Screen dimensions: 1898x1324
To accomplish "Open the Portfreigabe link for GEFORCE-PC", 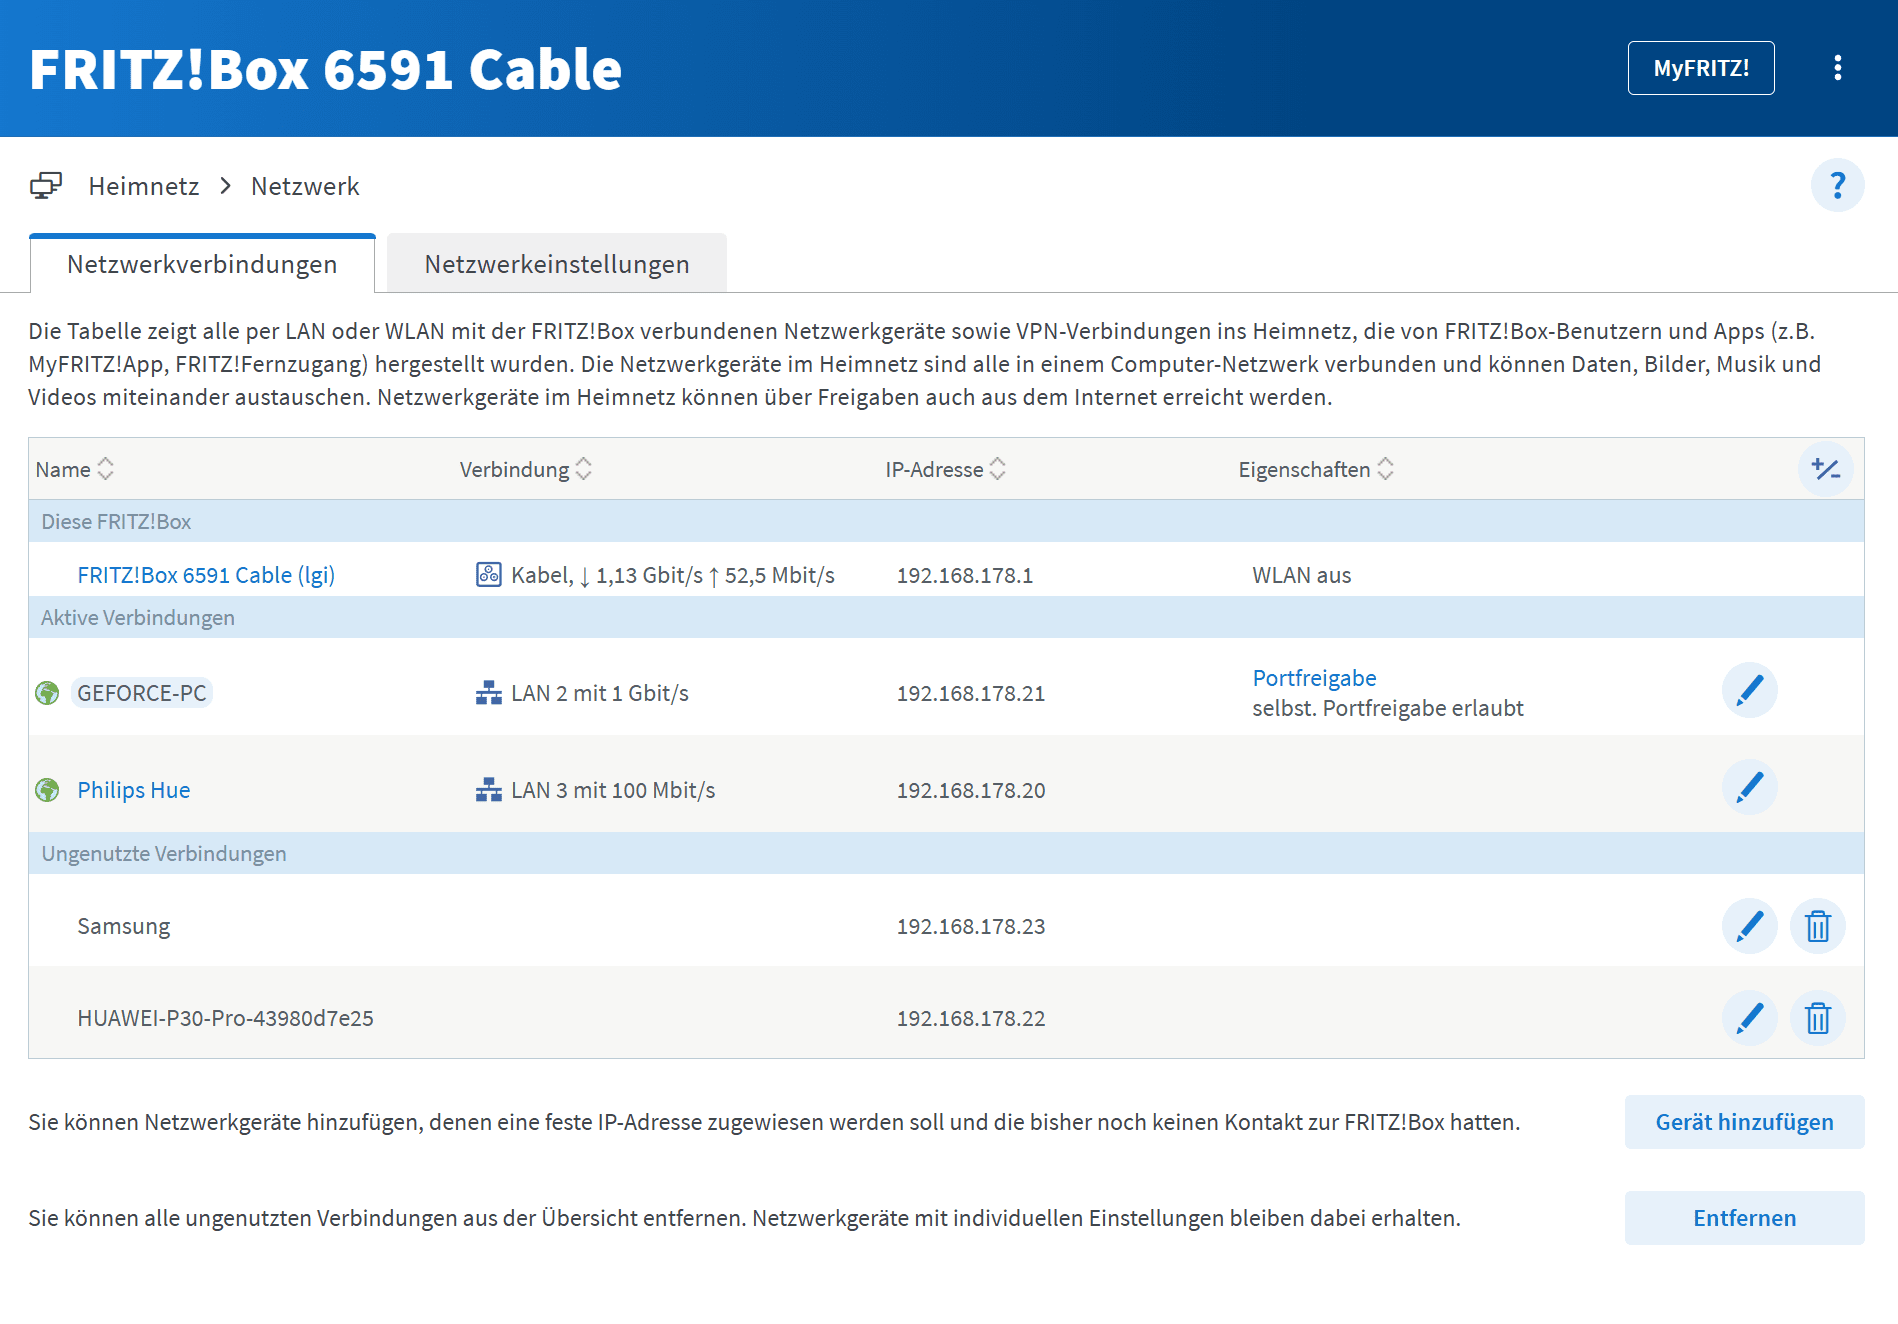I will coord(1314,678).
